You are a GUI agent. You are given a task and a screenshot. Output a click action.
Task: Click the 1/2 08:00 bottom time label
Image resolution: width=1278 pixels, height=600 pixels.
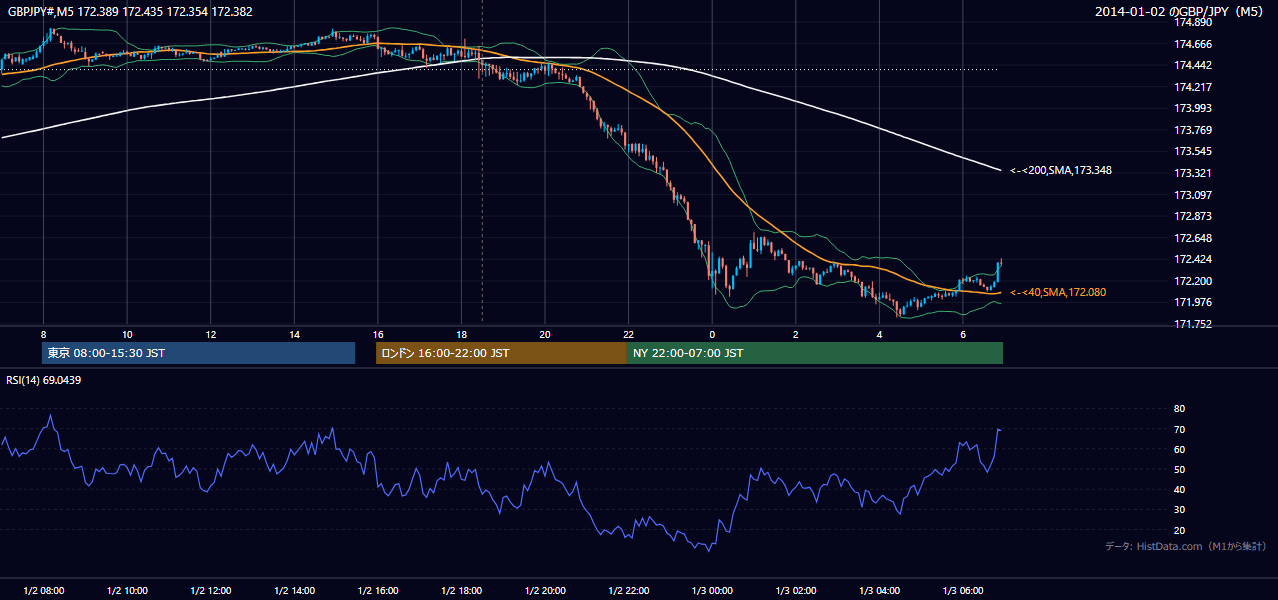43,590
